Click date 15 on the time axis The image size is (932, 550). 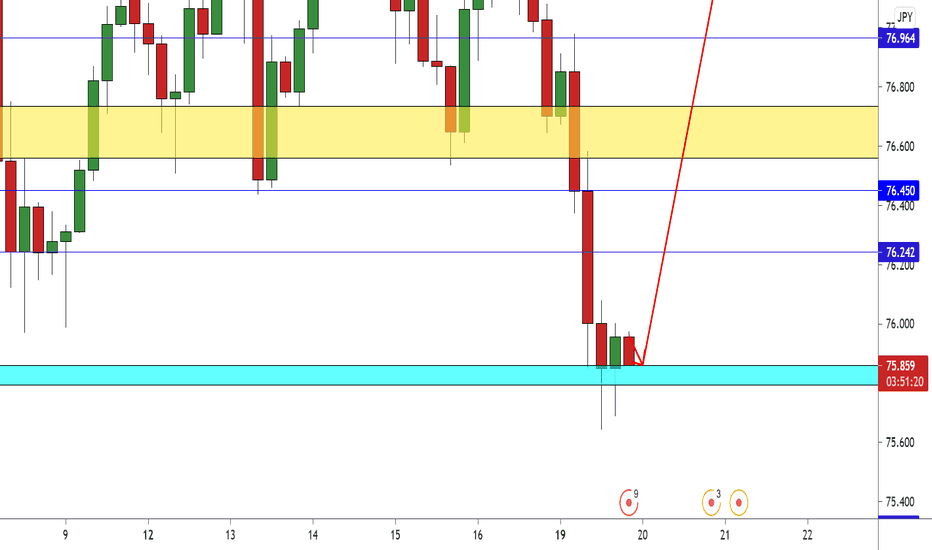[395, 535]
